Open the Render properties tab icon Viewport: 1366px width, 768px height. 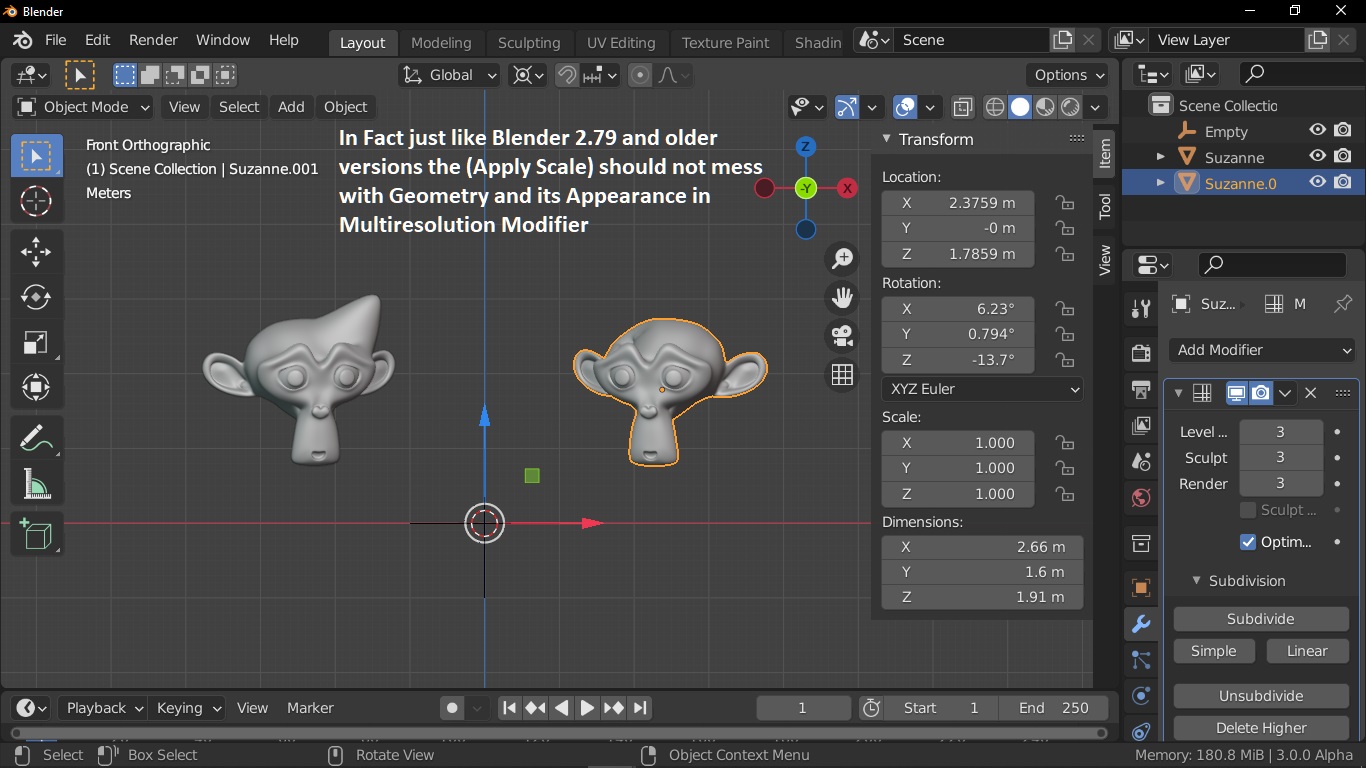(x=1141, y=352)
